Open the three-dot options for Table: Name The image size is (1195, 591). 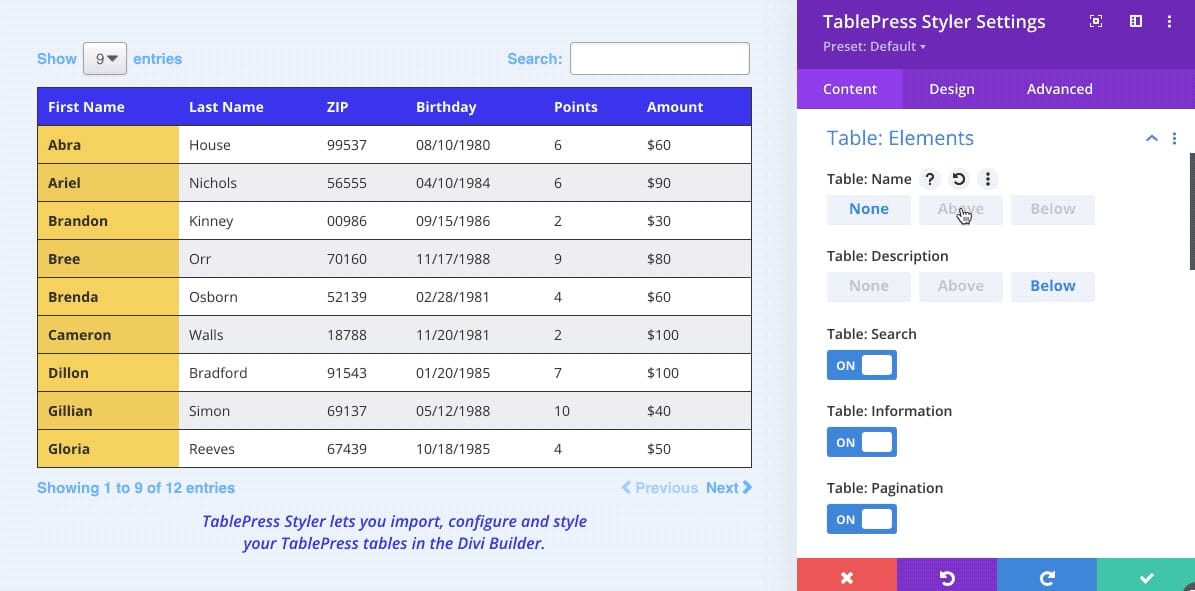[x=987, y=179]
